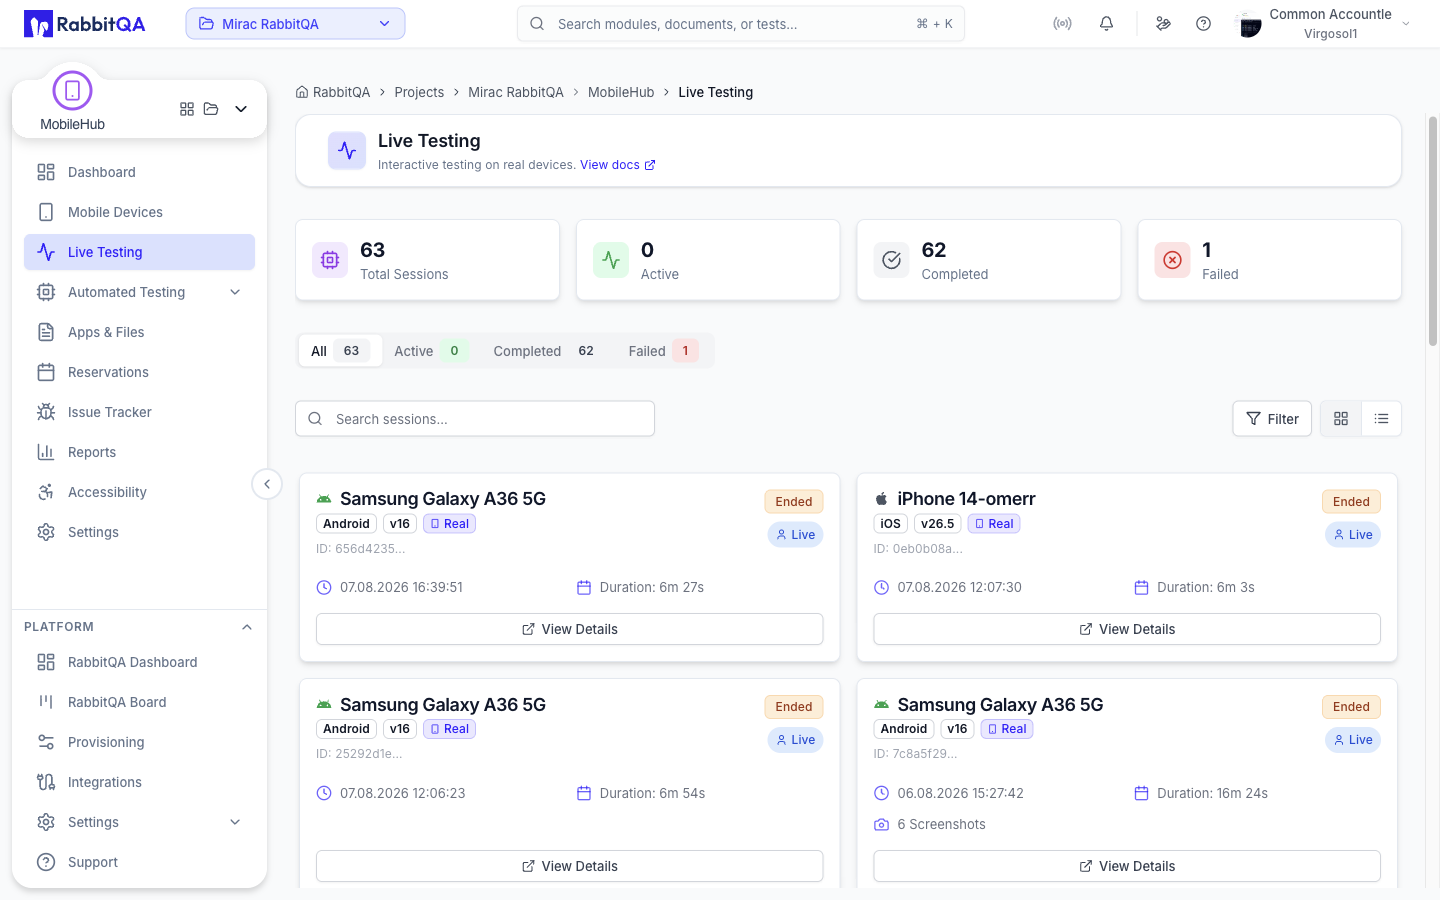Click camera icon beside 6 Screenshots
Image resolution: width=1440 pixels, height=900 pixels.
(881, 825)
